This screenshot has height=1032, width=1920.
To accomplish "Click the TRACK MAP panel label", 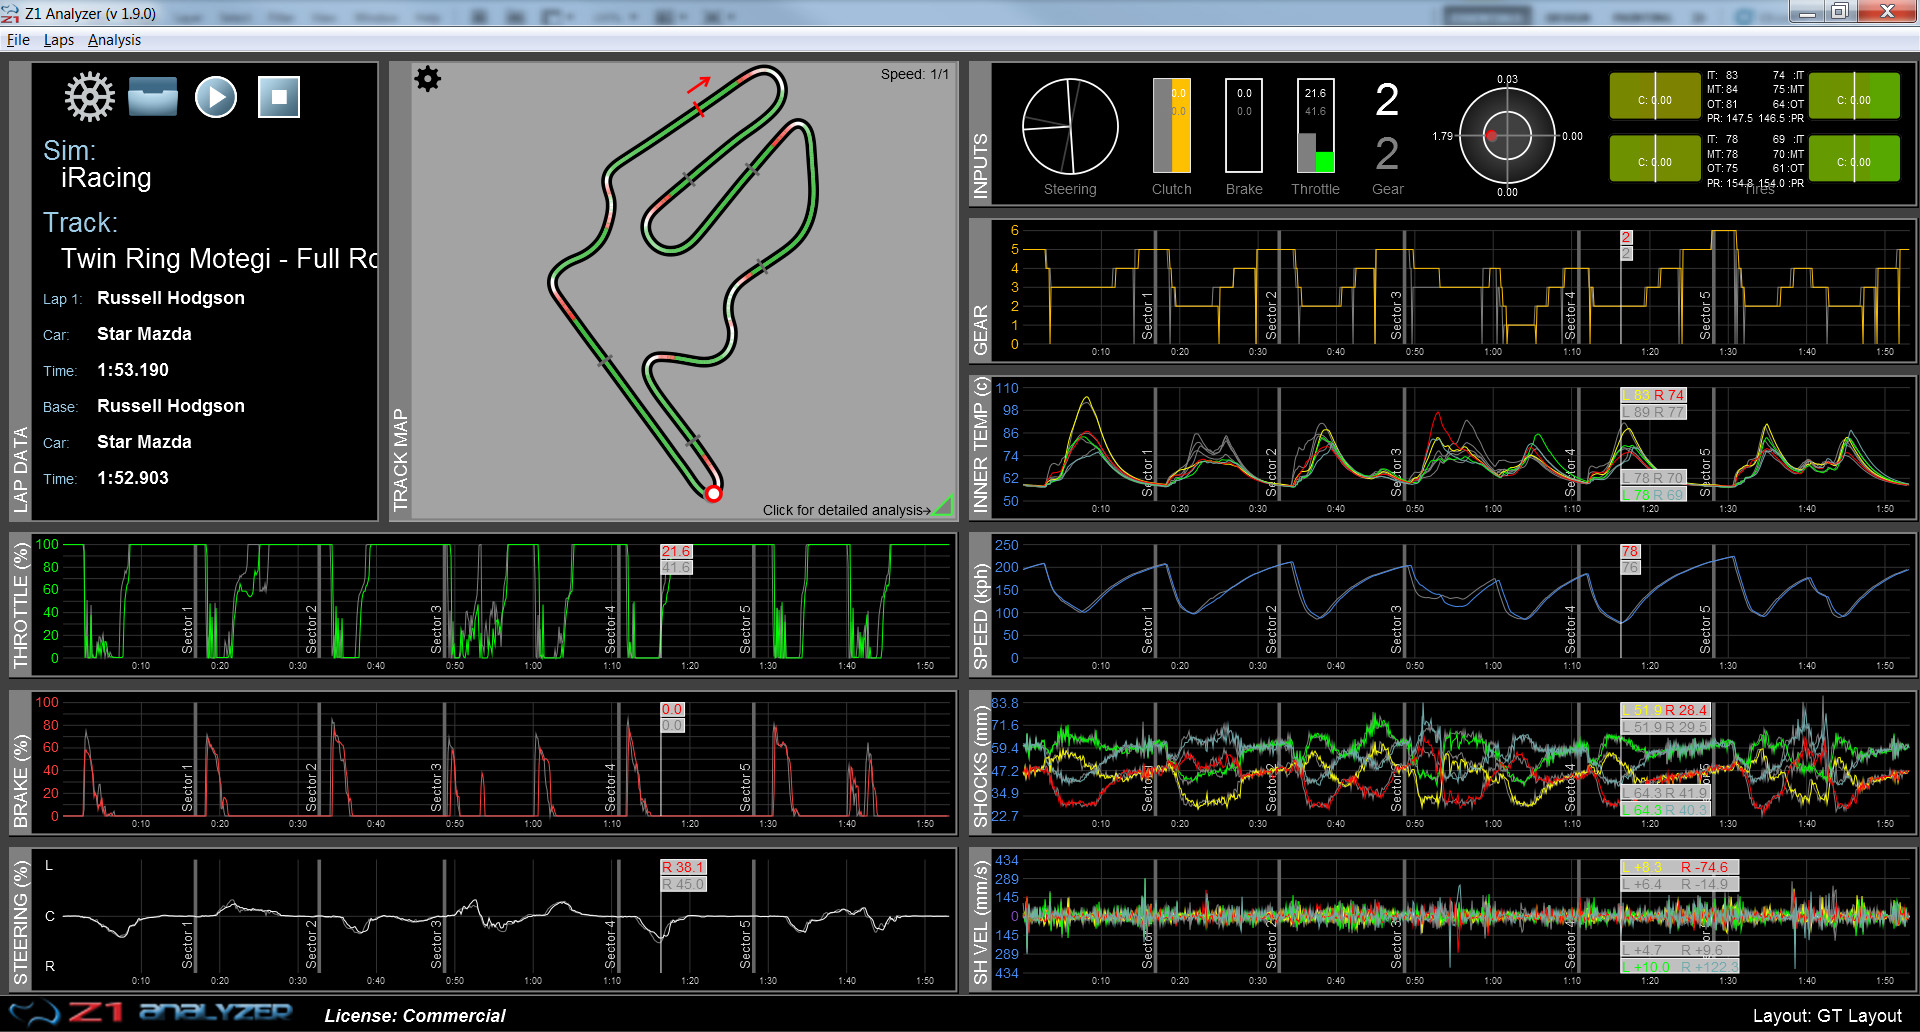I will 400,460.
